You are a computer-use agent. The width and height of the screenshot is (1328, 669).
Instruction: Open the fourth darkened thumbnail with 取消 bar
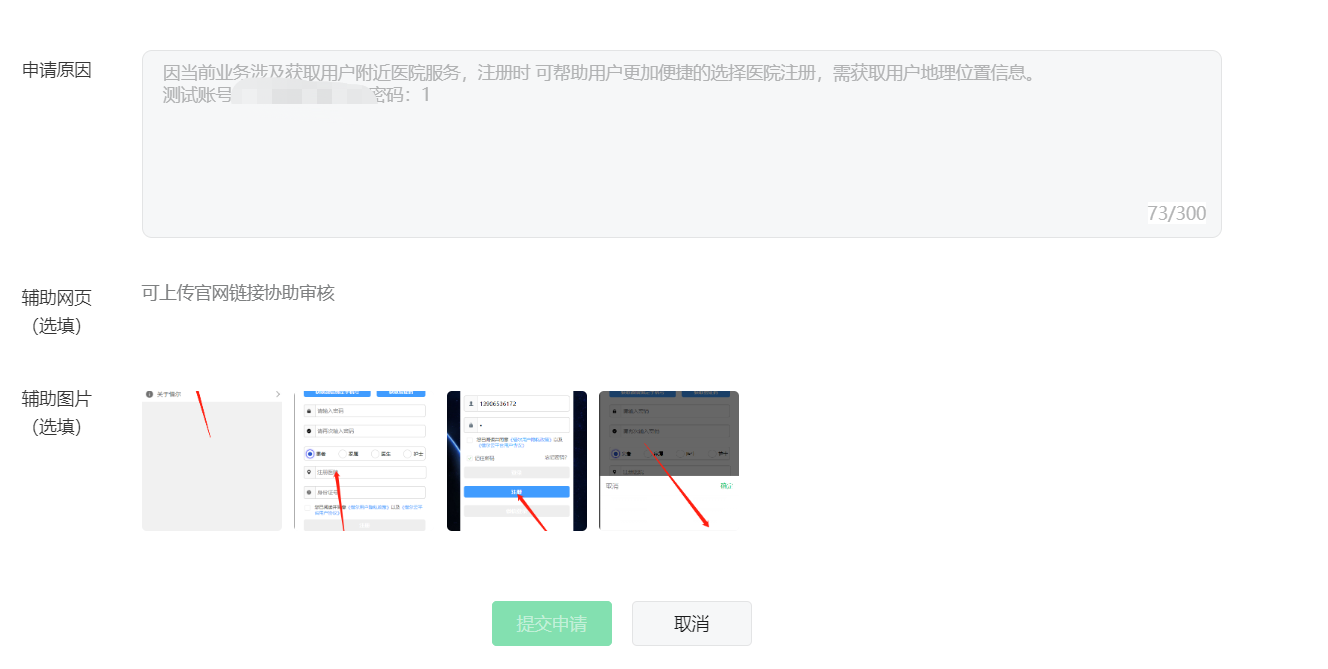coord(669,461)
